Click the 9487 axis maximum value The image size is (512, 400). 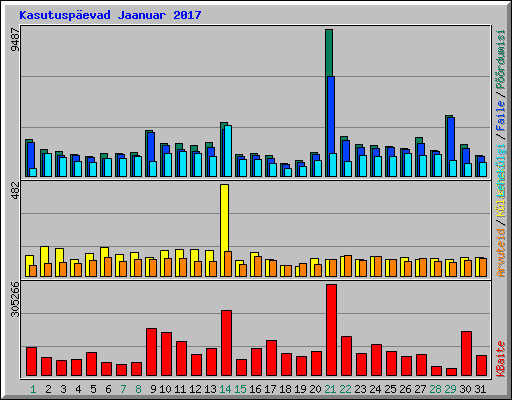pyautogui.click(x=15, y=40)
